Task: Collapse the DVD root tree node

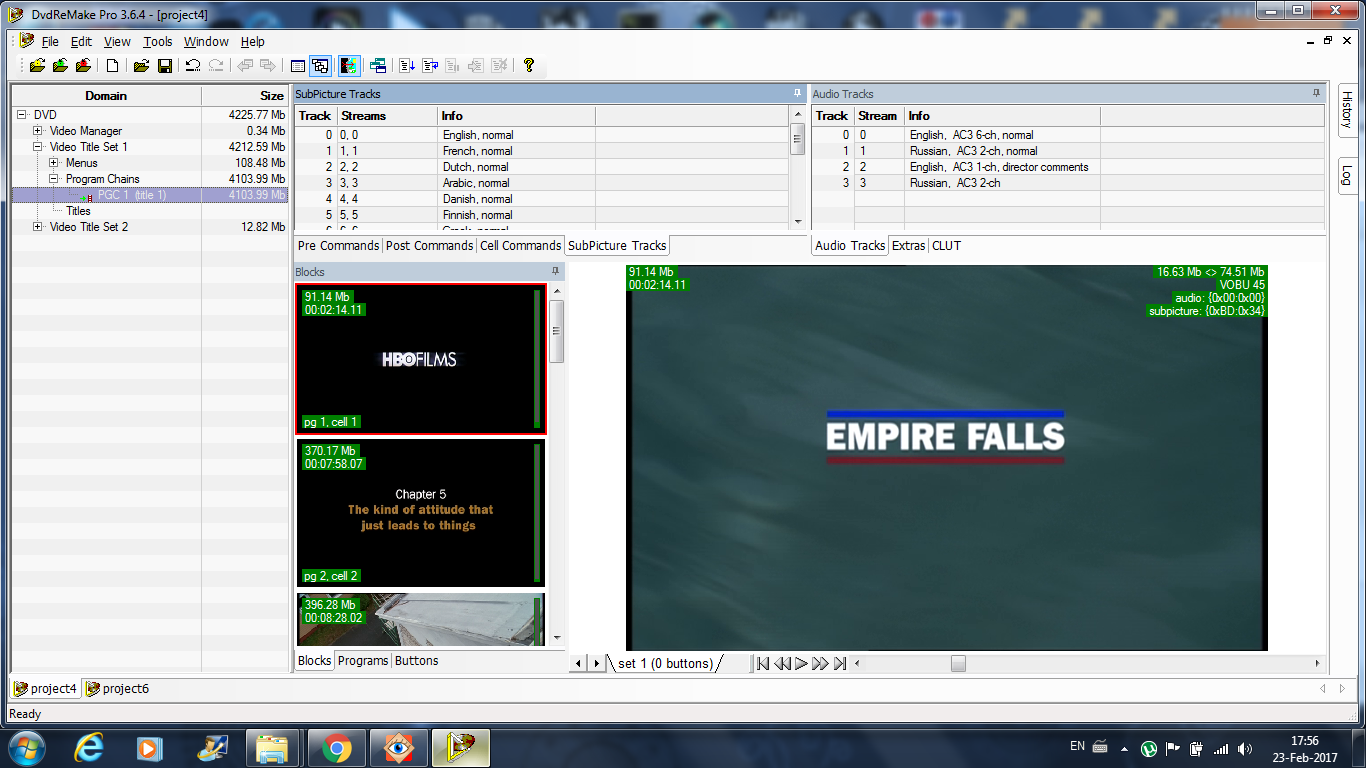Action: pos(22,115)
